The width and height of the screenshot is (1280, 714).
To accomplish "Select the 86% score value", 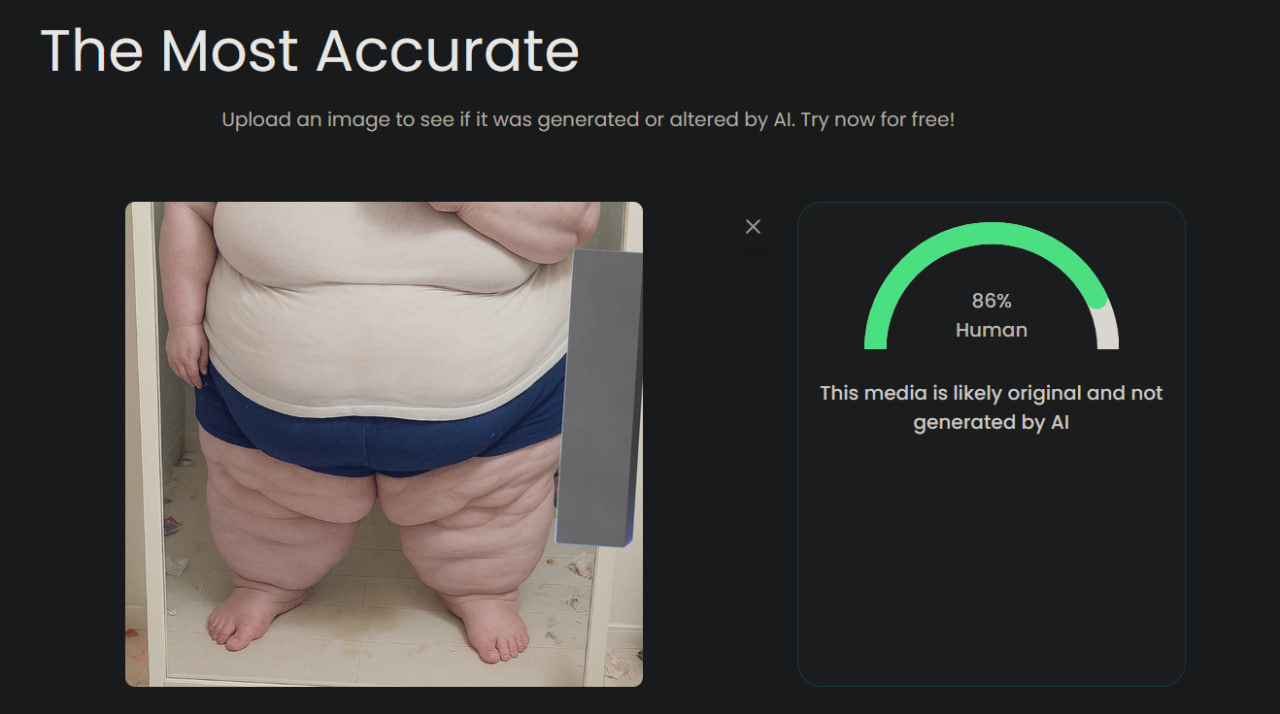I will (991, 301).
